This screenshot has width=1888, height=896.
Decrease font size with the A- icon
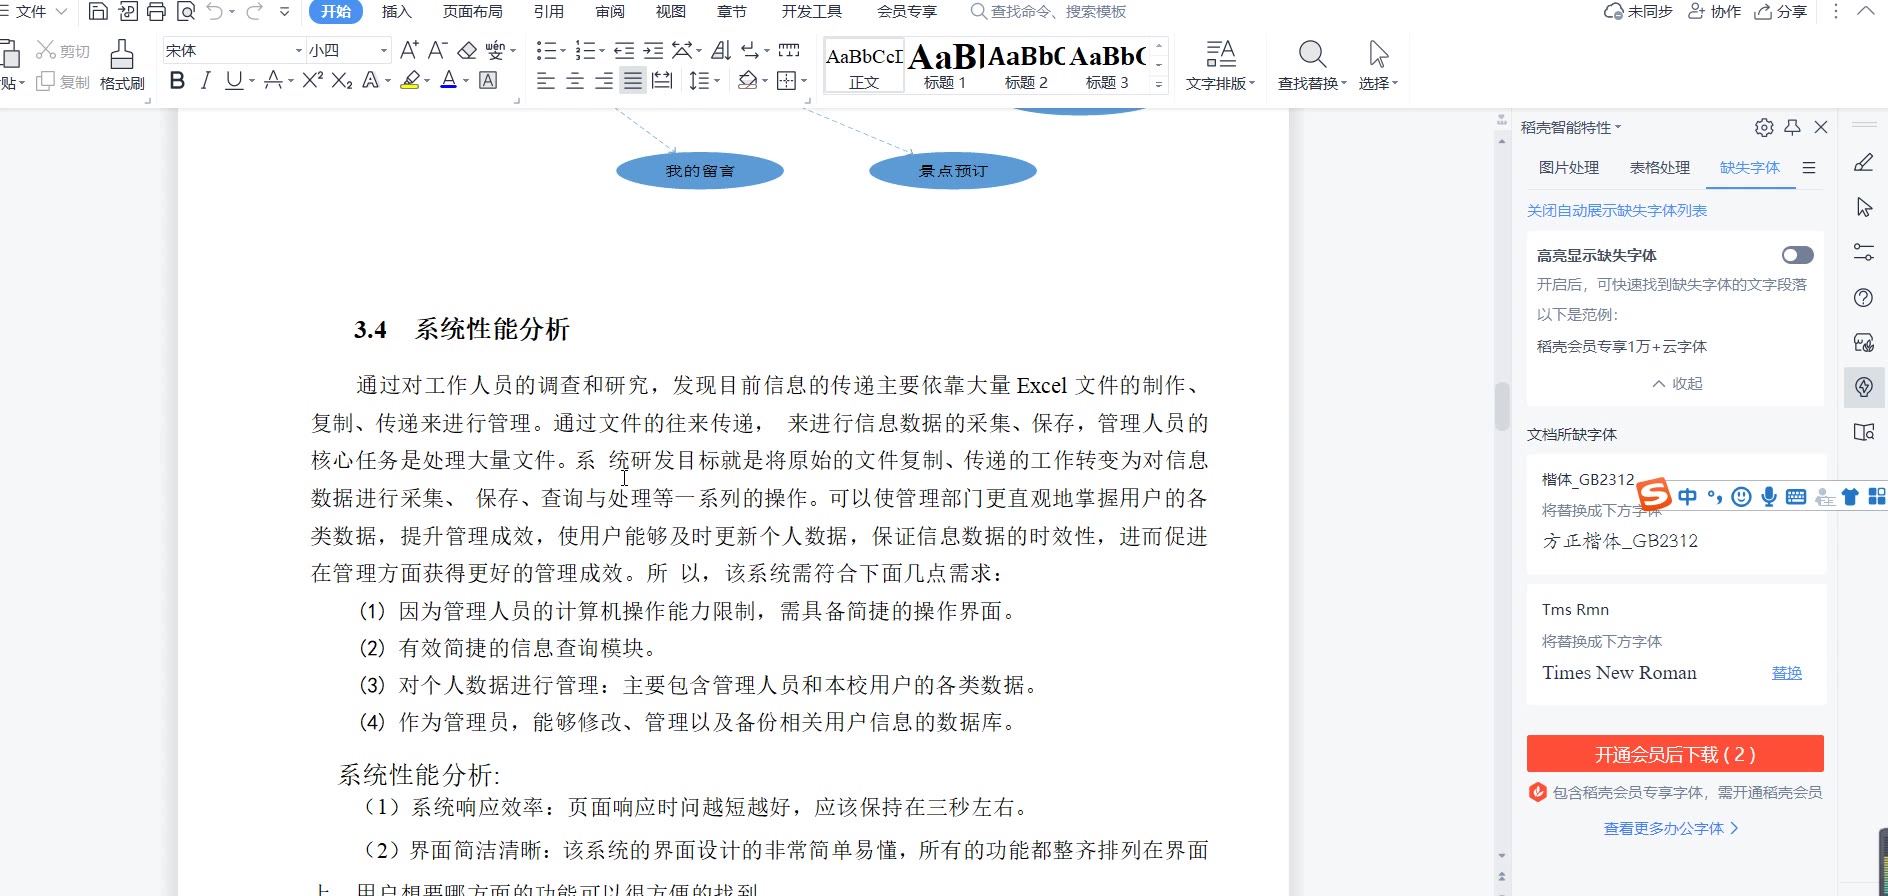[437, 50]
